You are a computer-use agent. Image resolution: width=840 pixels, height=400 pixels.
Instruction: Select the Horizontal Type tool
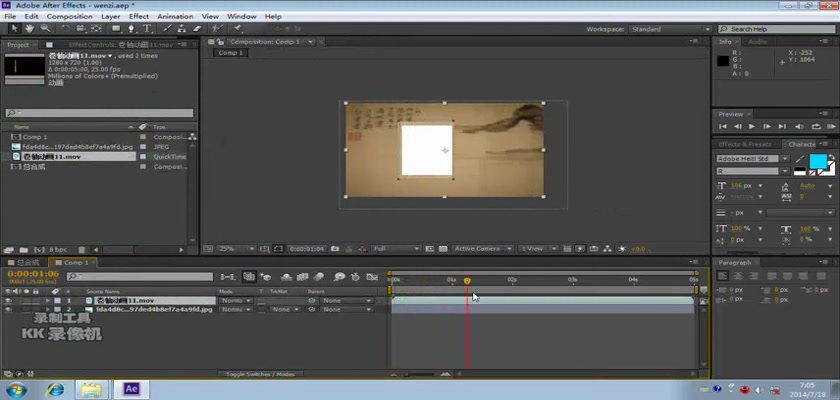(147, 28)
